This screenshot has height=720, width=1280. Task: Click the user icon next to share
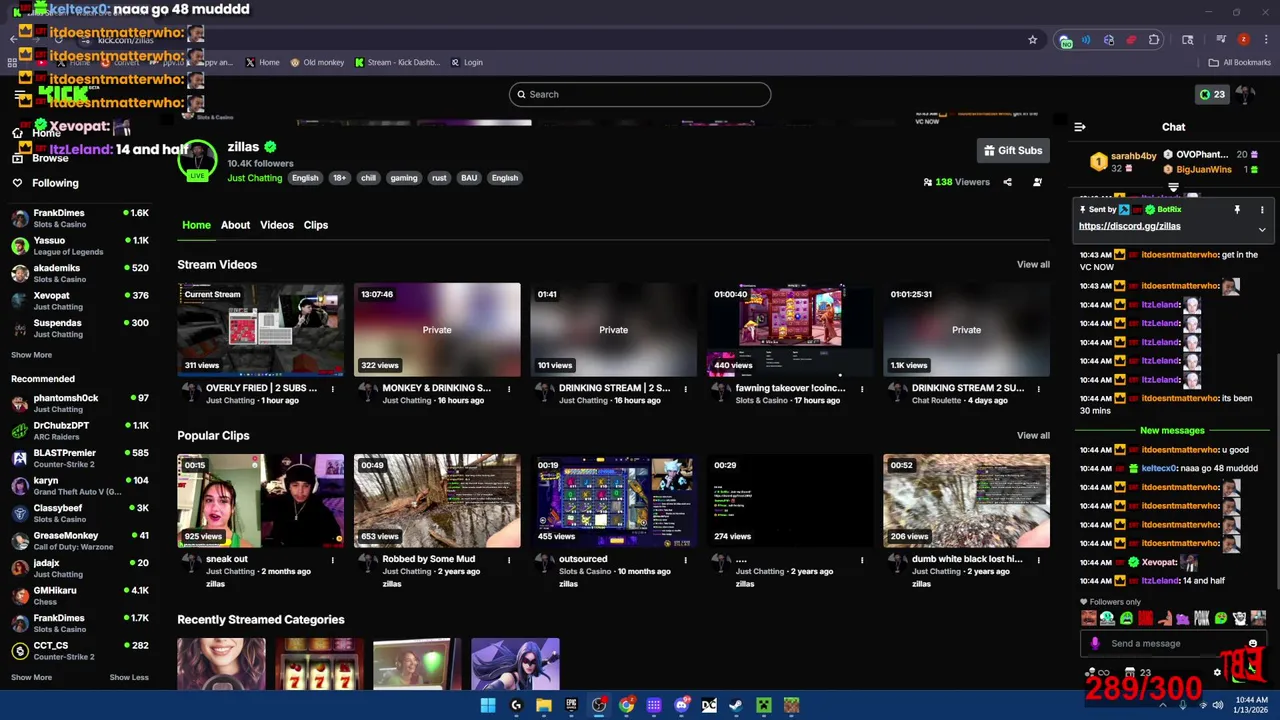(1037, 182)
